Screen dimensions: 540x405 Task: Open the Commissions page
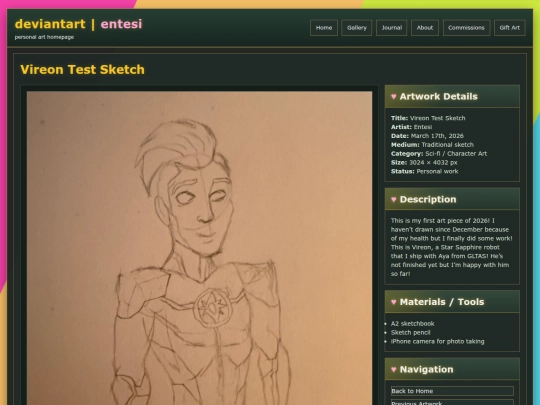[x=466, y=28]
